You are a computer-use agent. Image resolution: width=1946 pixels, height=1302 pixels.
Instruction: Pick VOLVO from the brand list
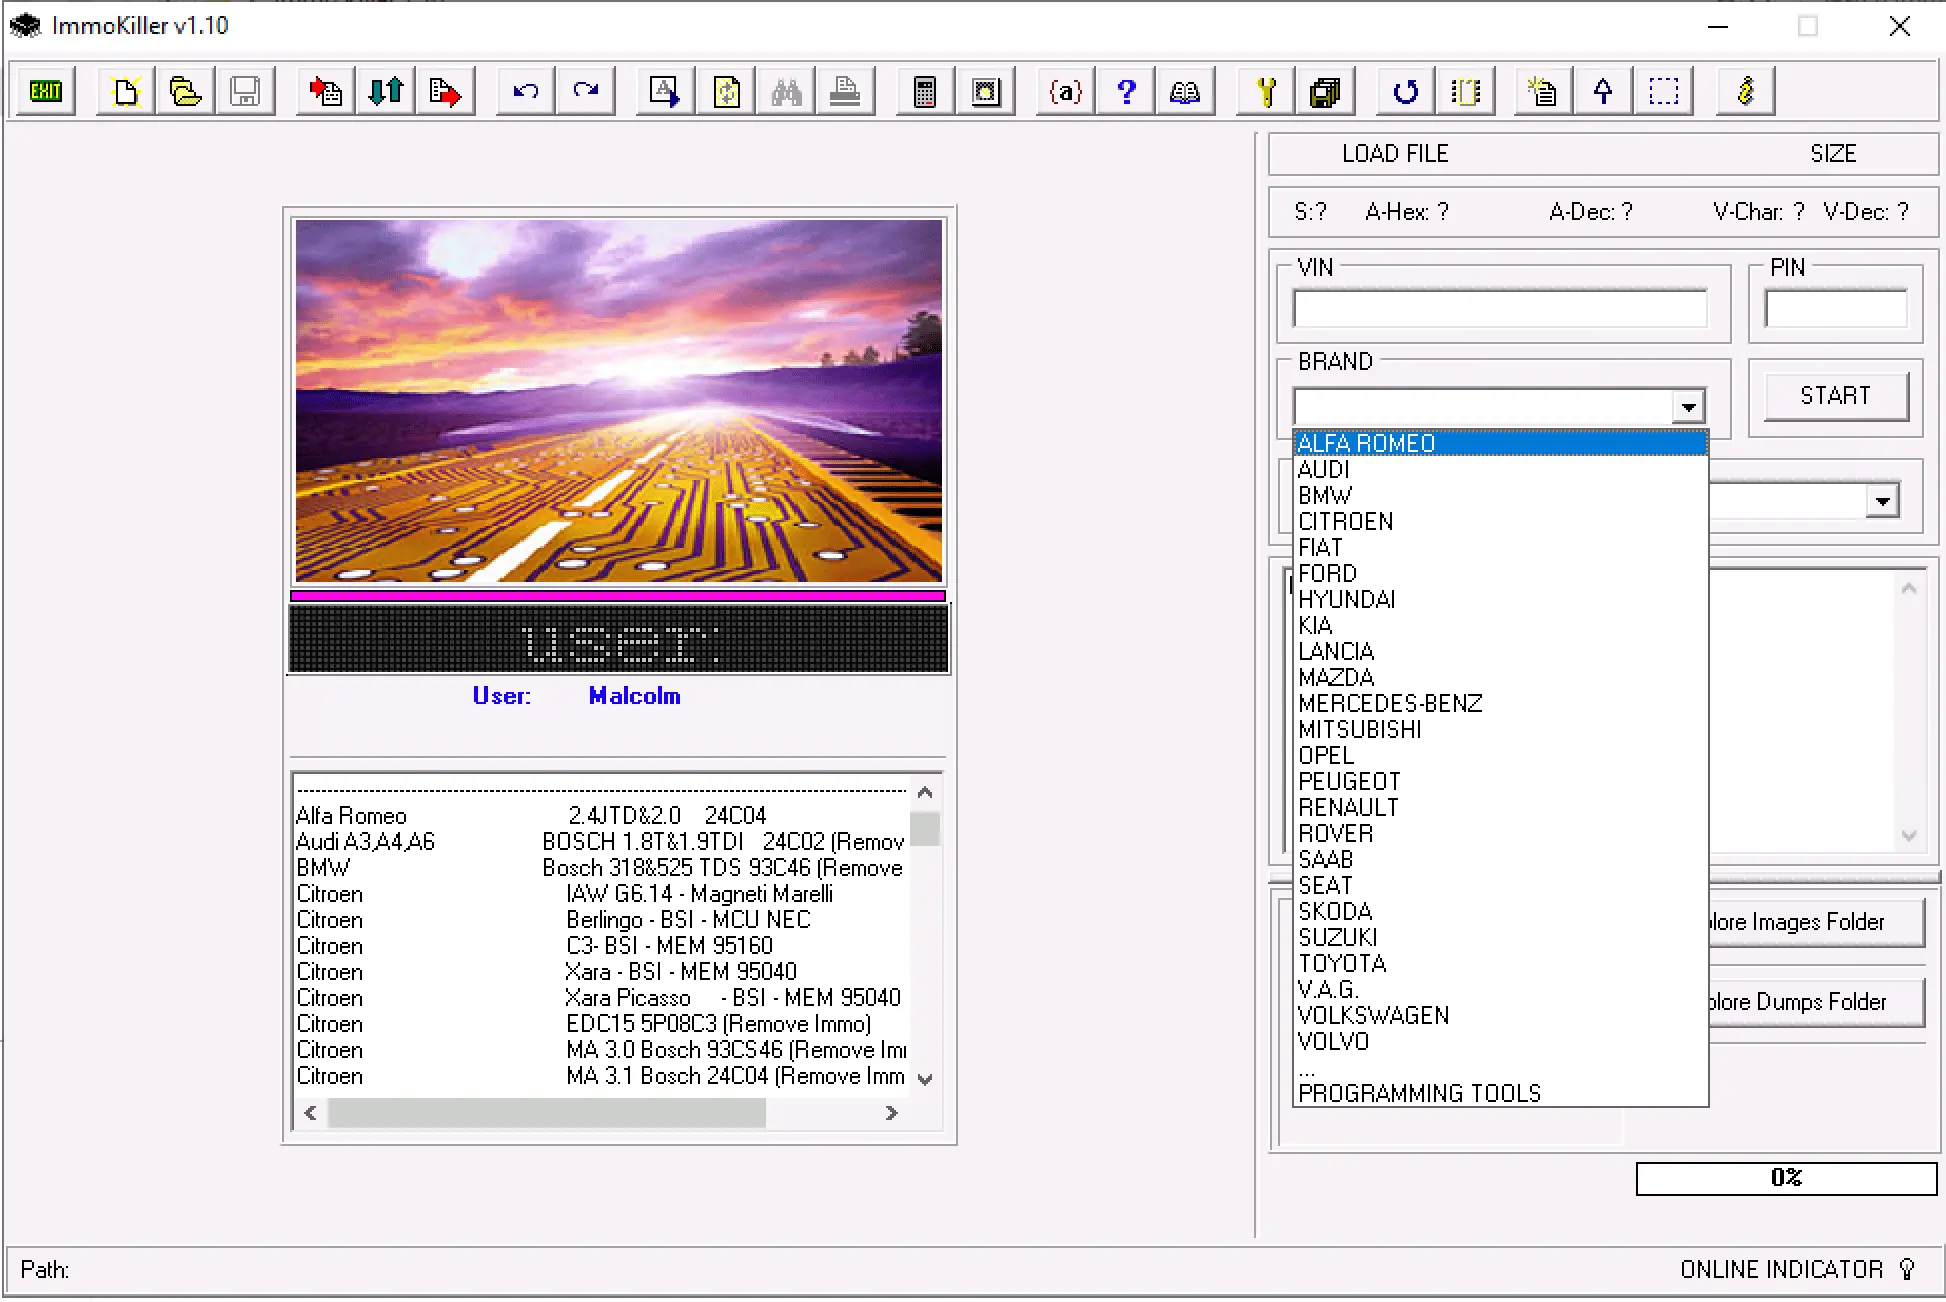pos(1500,1041)
